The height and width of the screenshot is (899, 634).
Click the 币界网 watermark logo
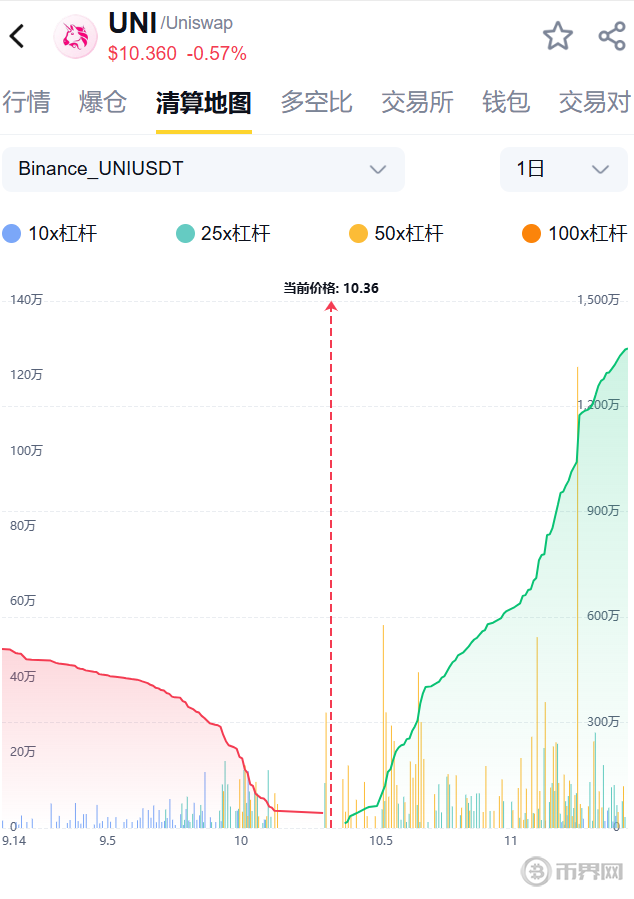click(573, 872)
